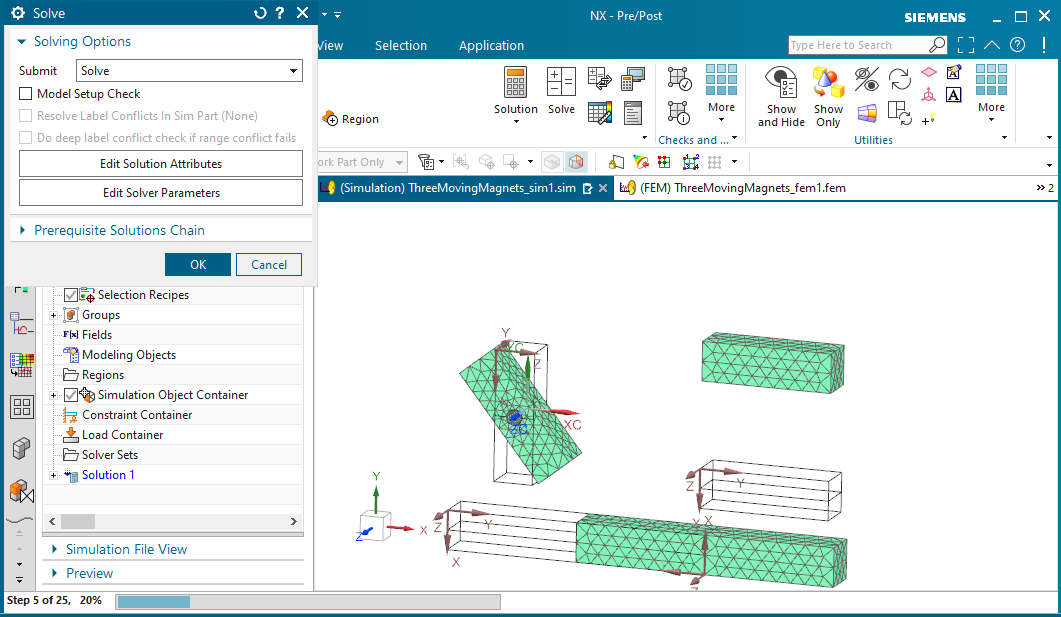Click the Help question mark in Solve dialog

pyautogui.click(x=280, y=13)
